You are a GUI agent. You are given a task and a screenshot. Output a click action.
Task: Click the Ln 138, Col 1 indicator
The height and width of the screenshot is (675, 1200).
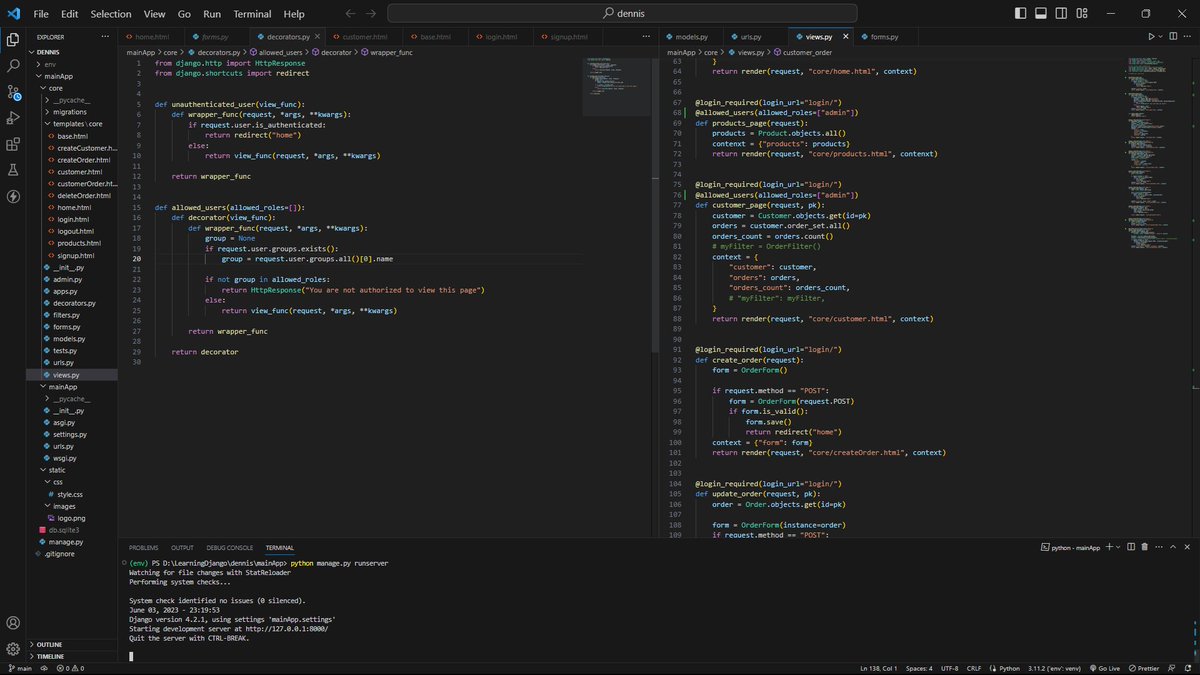coord(881,668)
